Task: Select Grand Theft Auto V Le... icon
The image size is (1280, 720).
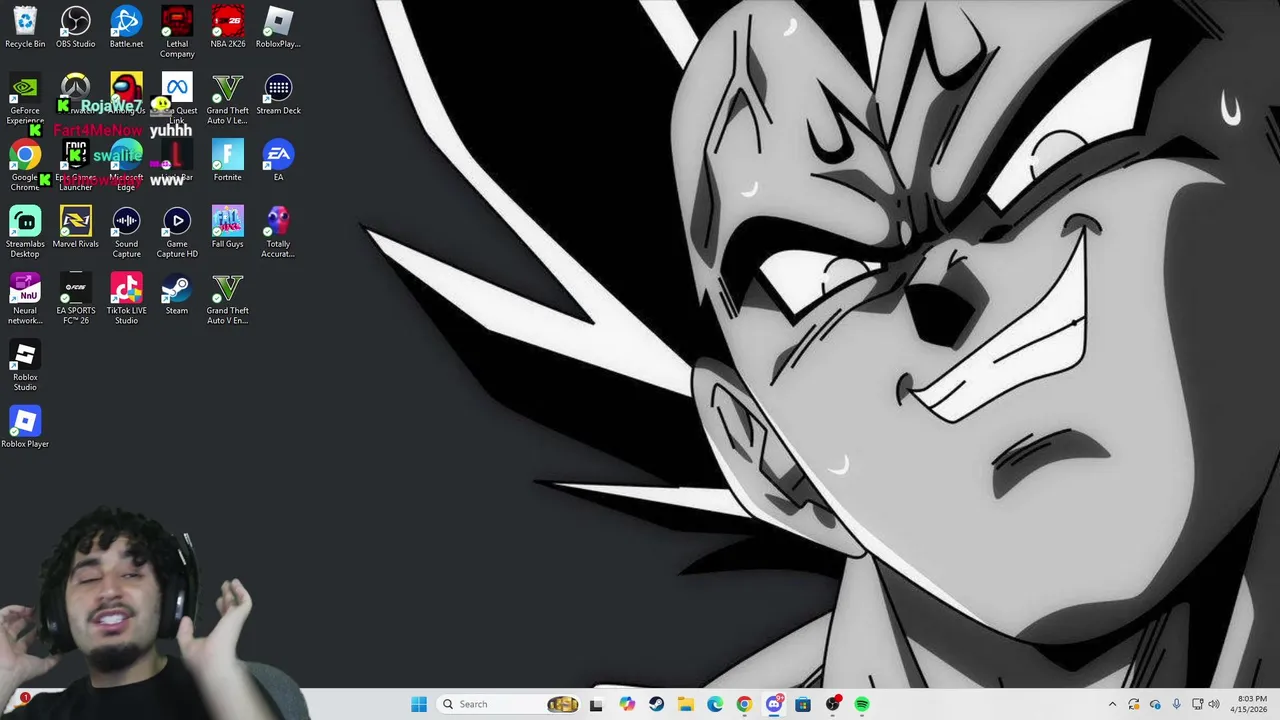Action: pyautogui.click(x=227, y=99)
